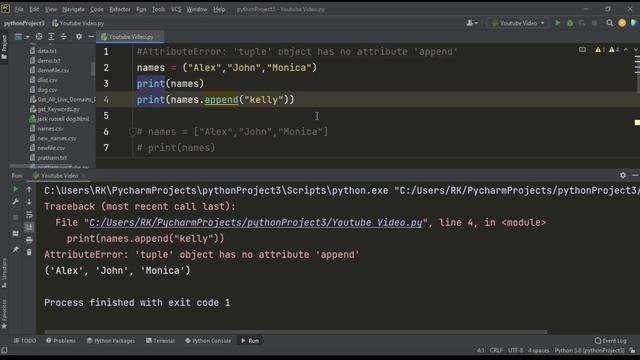Click the Run console horizontal scrollbar

[296, 332]
